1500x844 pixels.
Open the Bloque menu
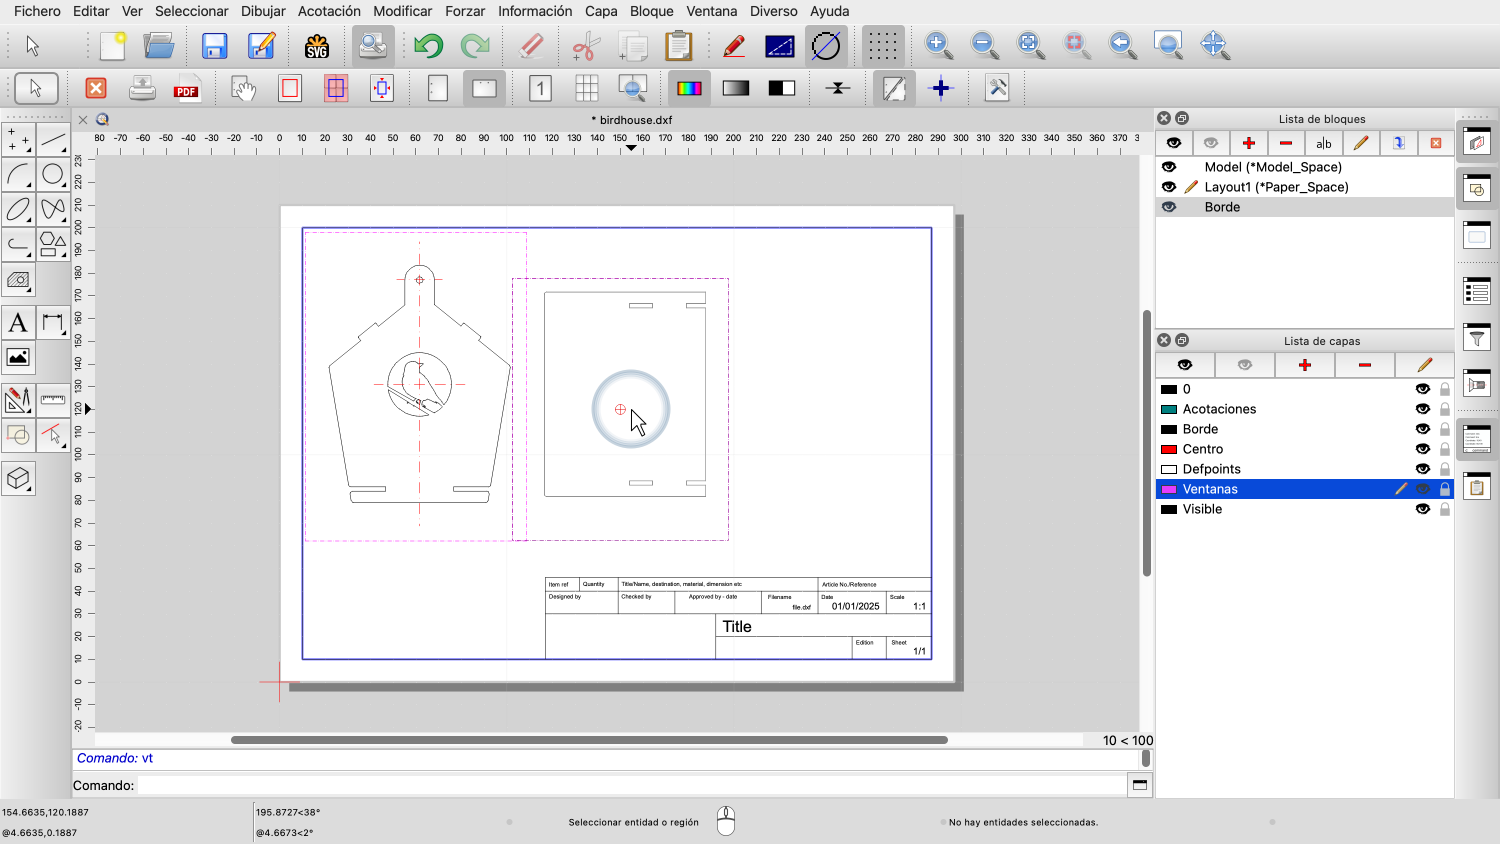[x=651, y=11]
